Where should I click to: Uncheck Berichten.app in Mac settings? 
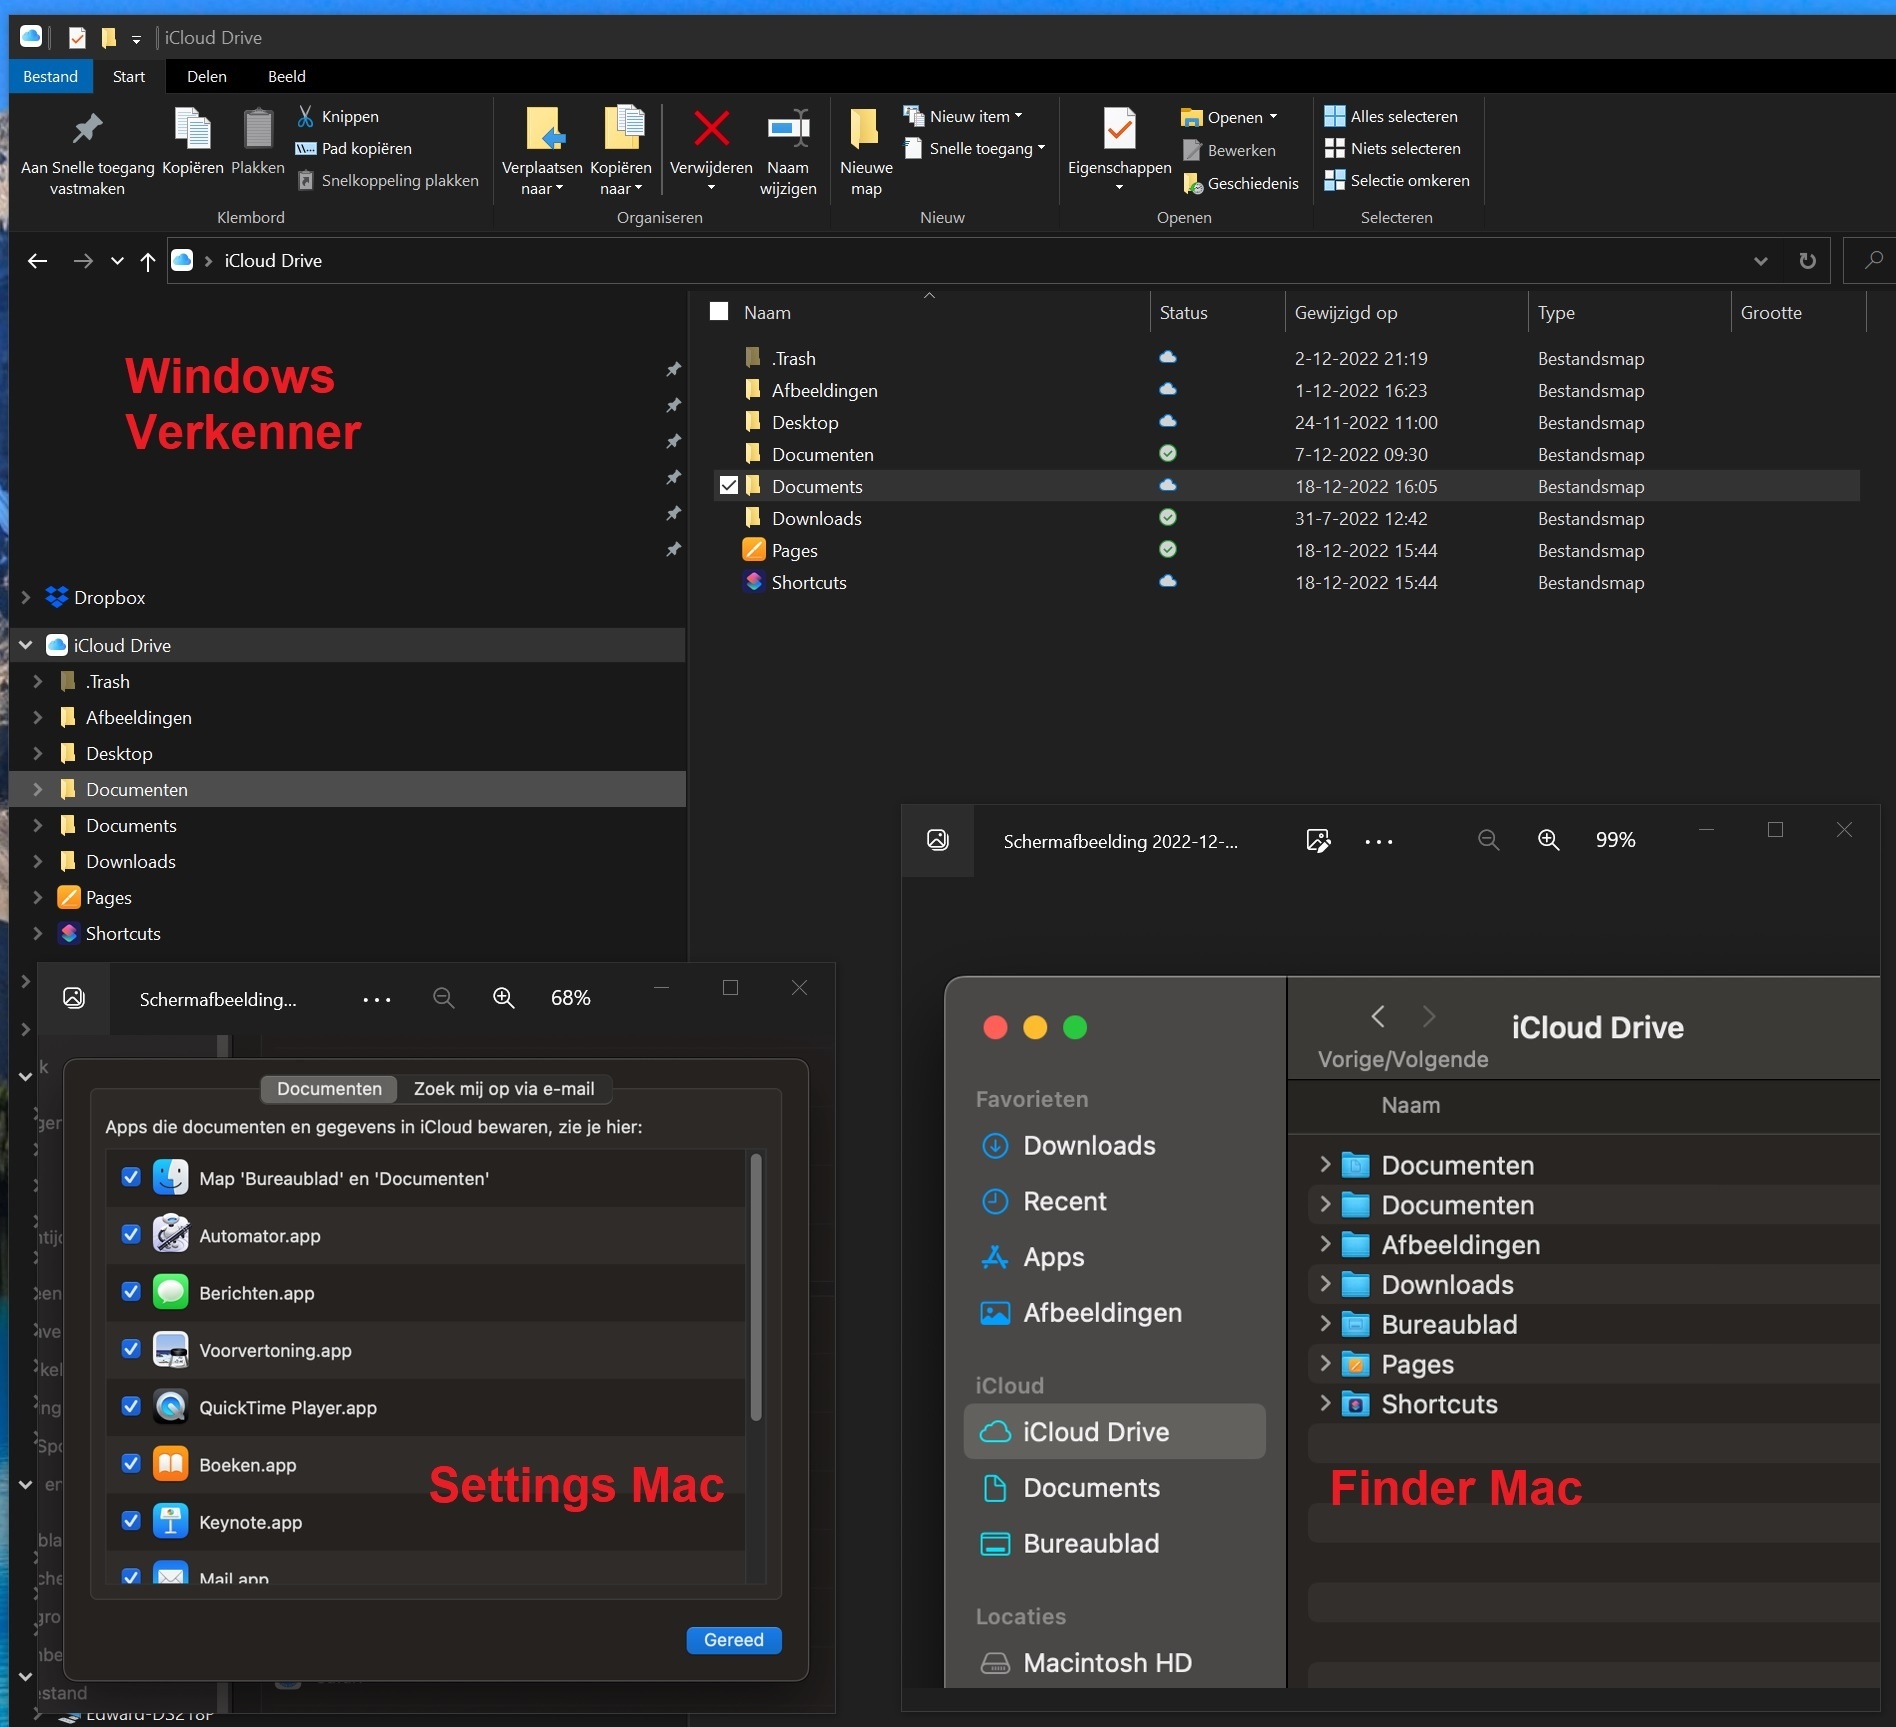tap(131, 1291)
